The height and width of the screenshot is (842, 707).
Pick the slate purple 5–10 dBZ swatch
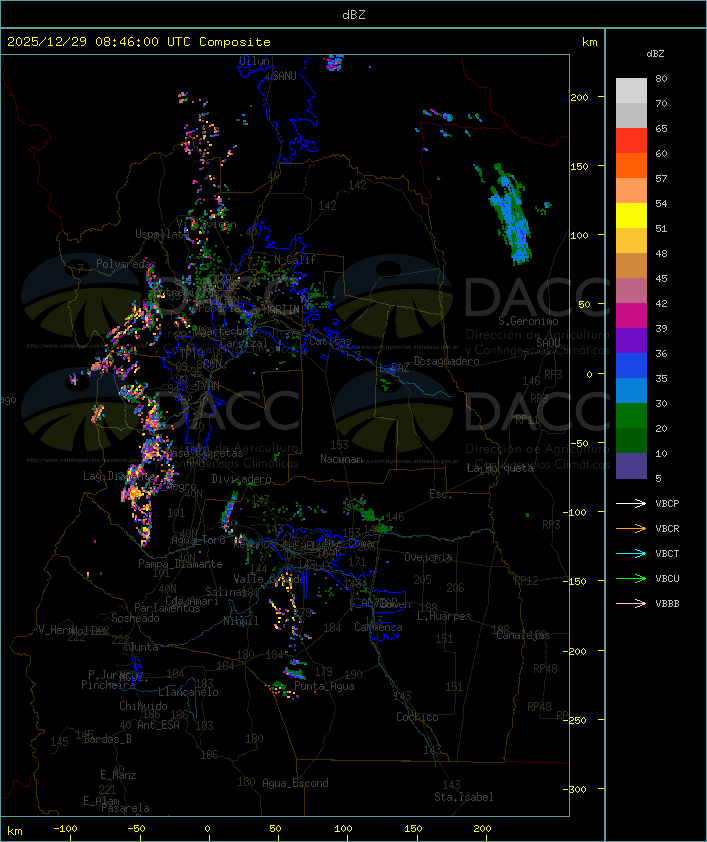click(x=631, y=466)
